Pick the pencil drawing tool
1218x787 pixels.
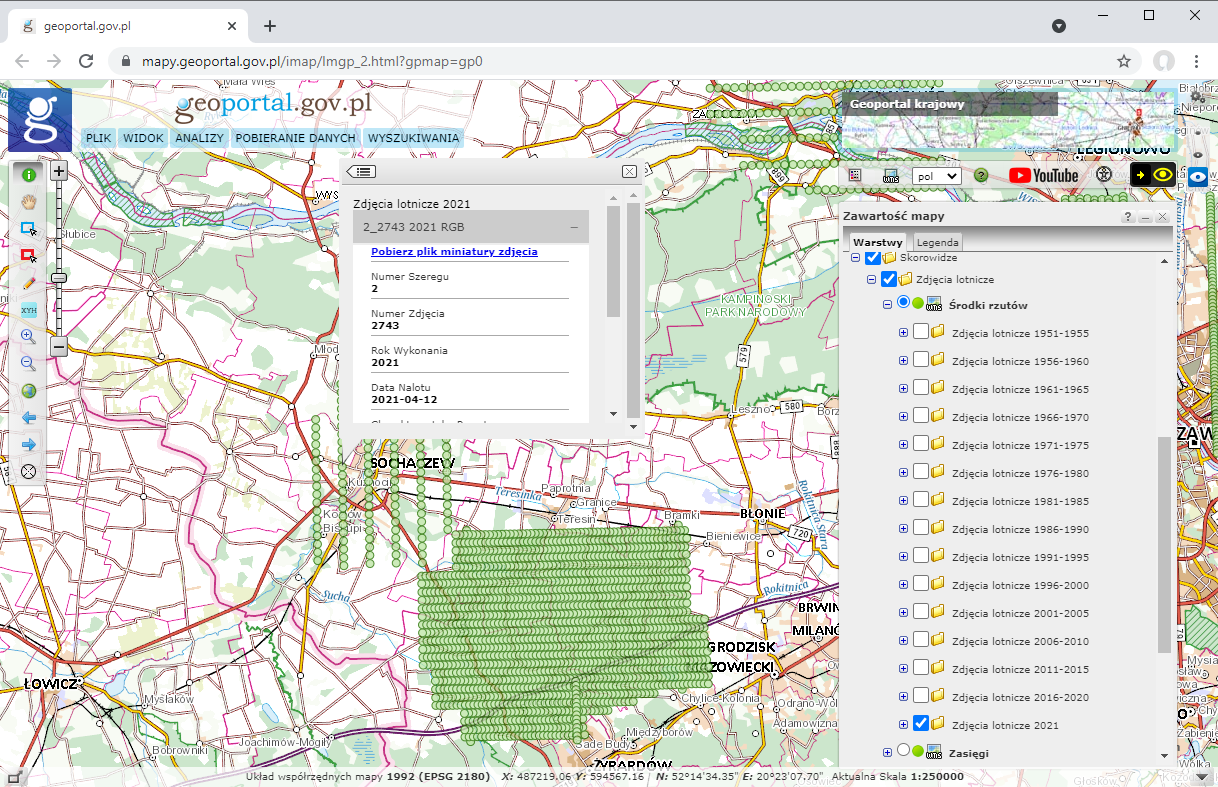[x=29, y=283]
